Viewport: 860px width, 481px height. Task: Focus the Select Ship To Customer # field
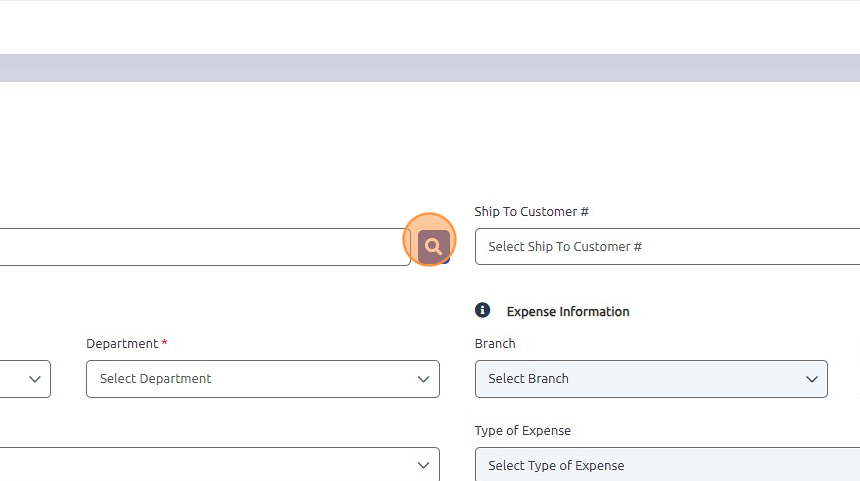pos(667,247)
